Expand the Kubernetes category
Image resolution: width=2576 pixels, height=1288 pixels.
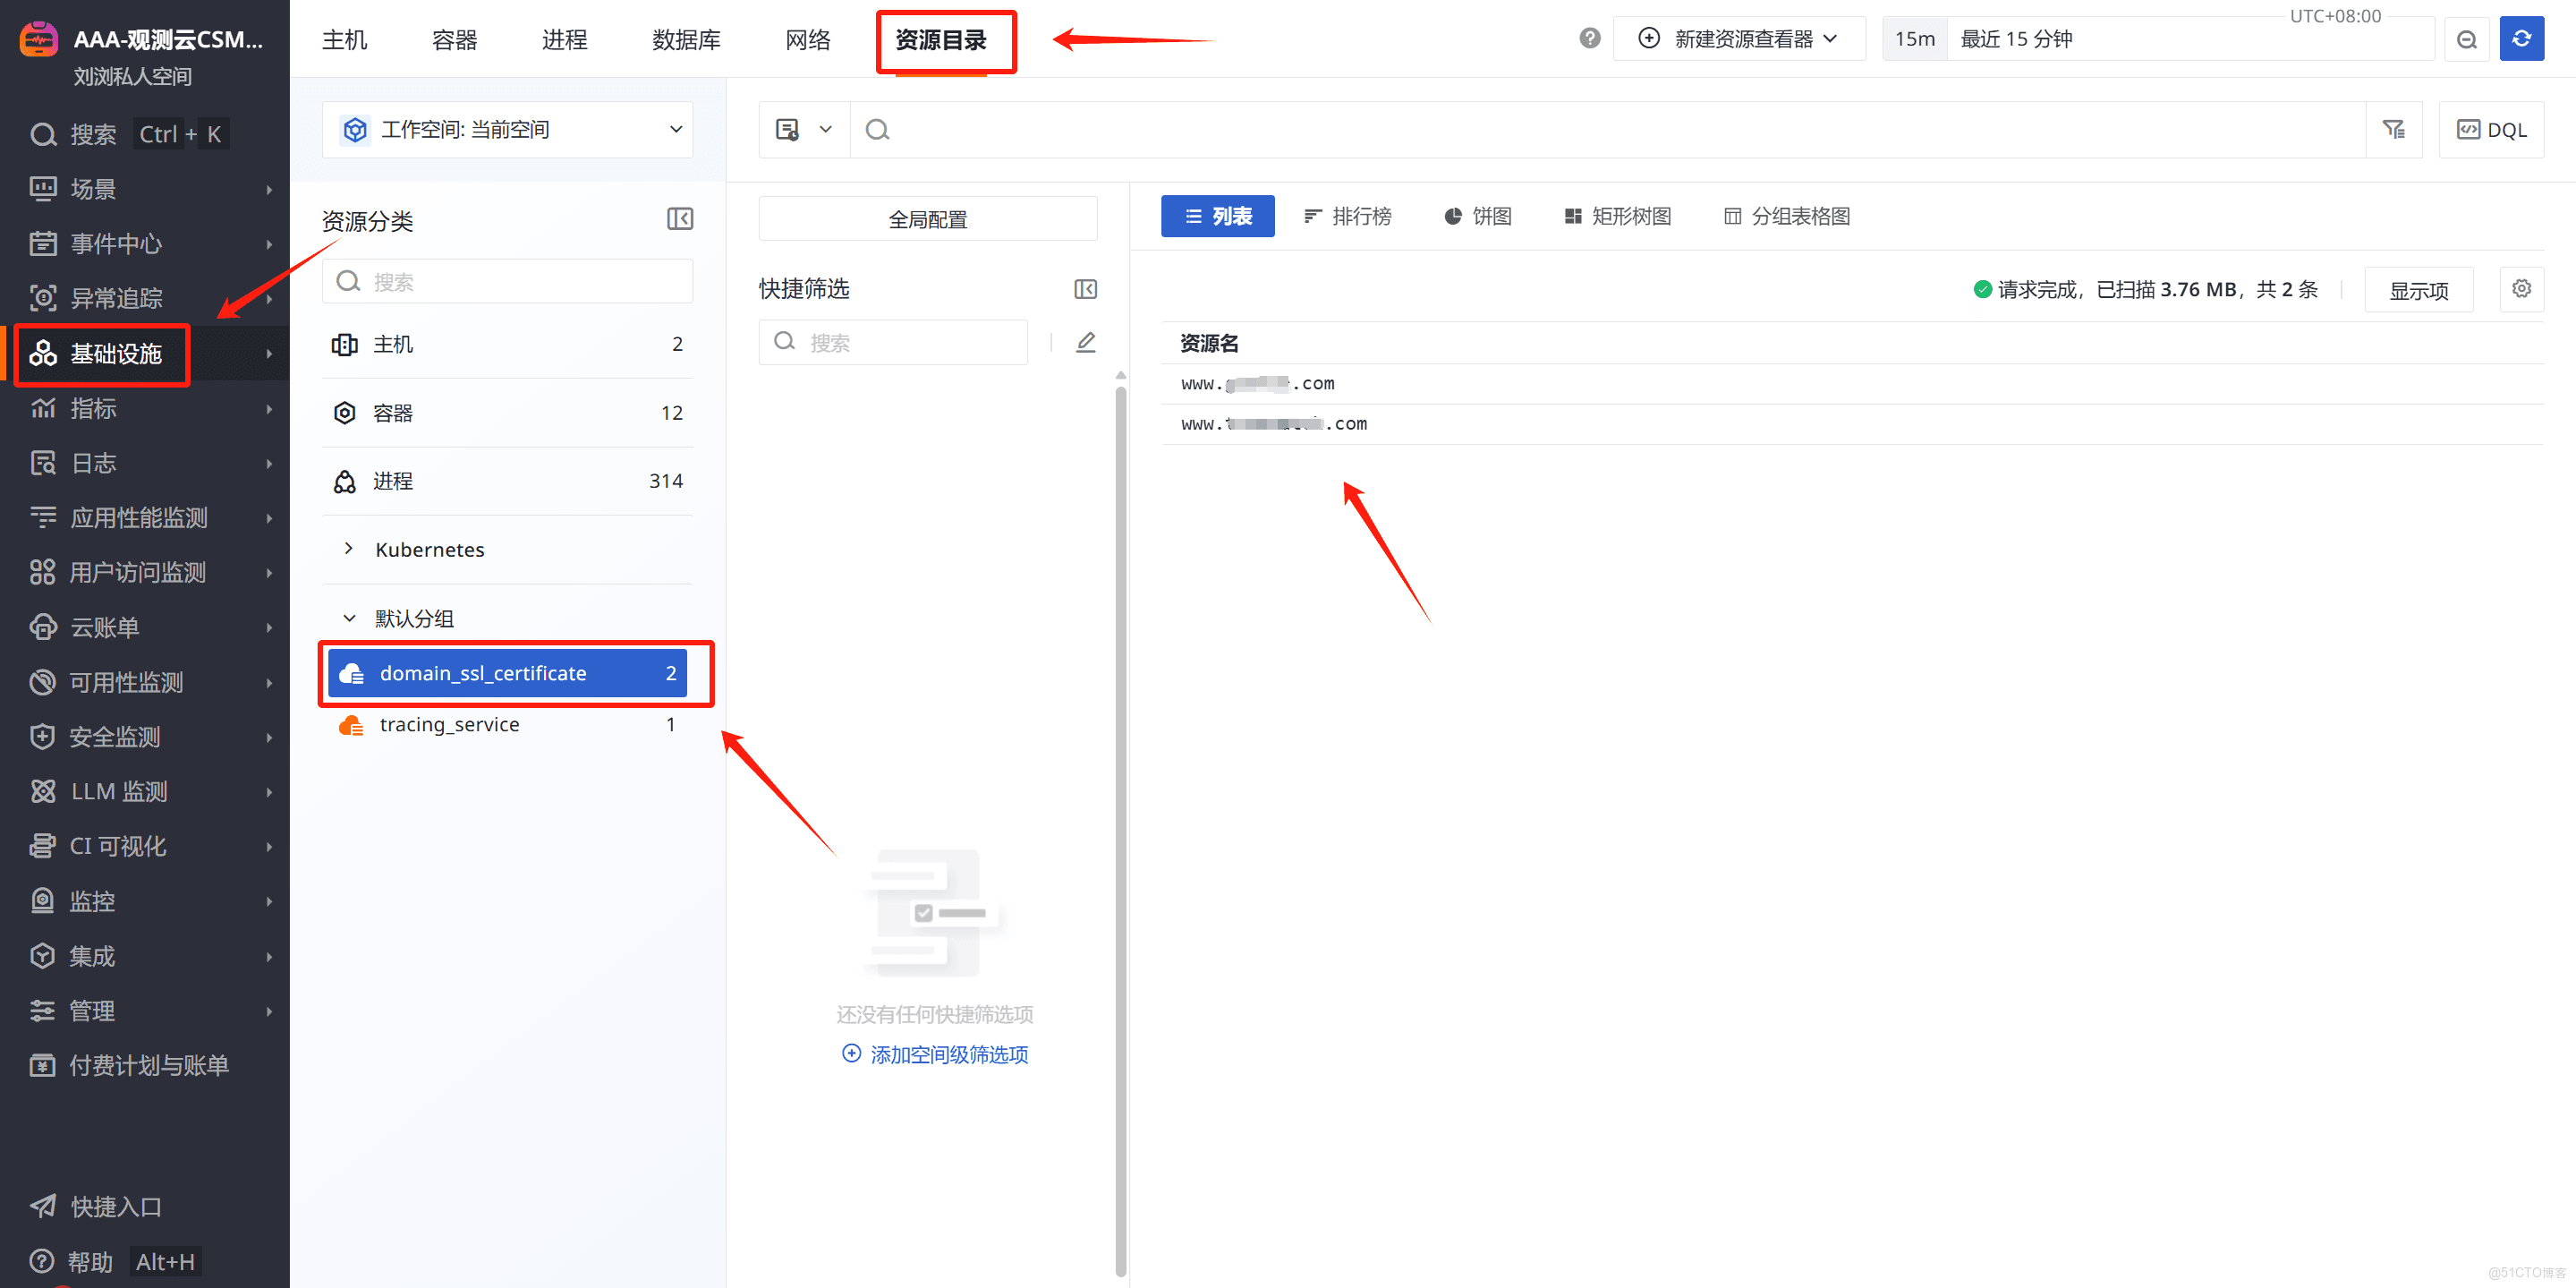[348, 549]
